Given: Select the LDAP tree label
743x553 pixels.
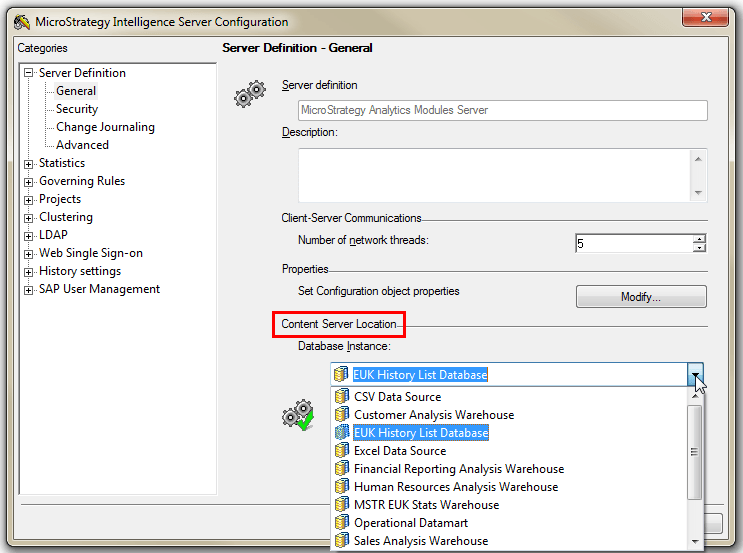Looking at the screenshot, I should (53, 235).
